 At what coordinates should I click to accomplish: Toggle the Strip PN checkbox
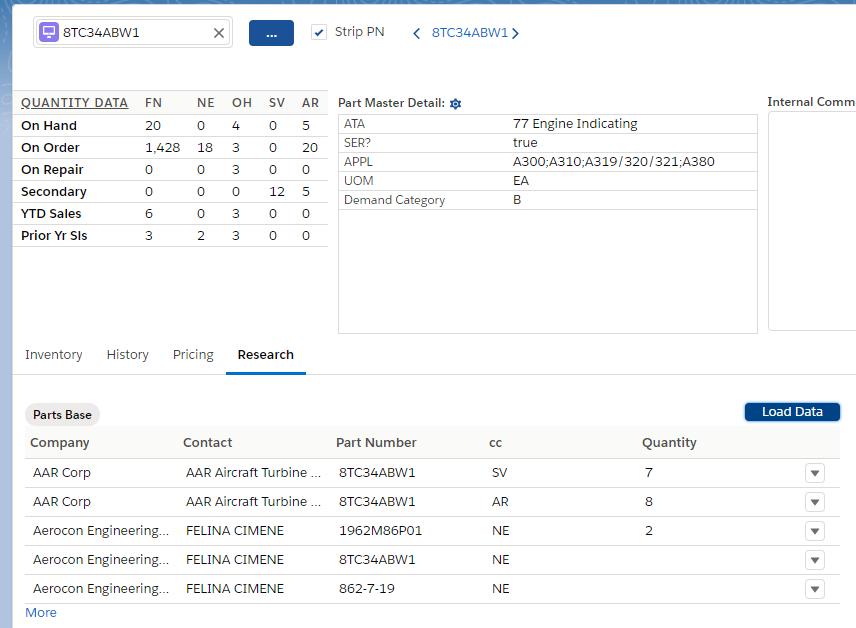(x=319, y=32)
